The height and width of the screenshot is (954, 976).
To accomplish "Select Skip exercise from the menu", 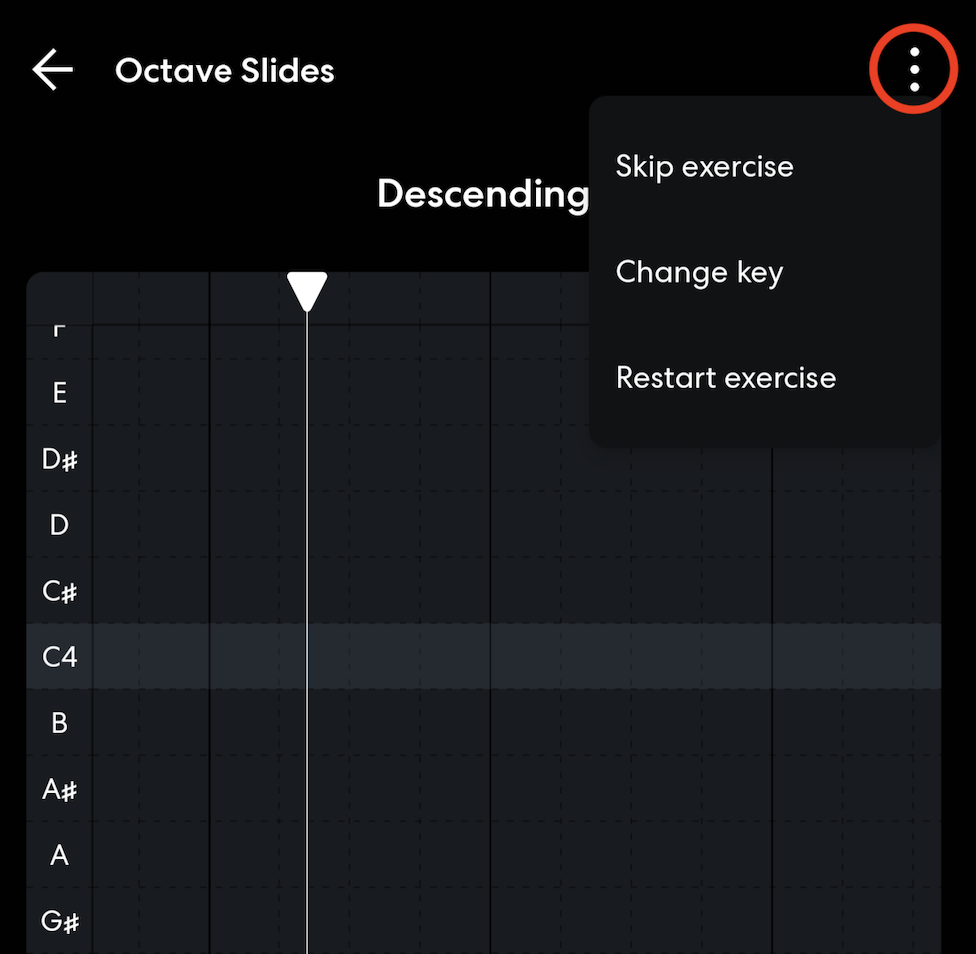I will point(704,166).
